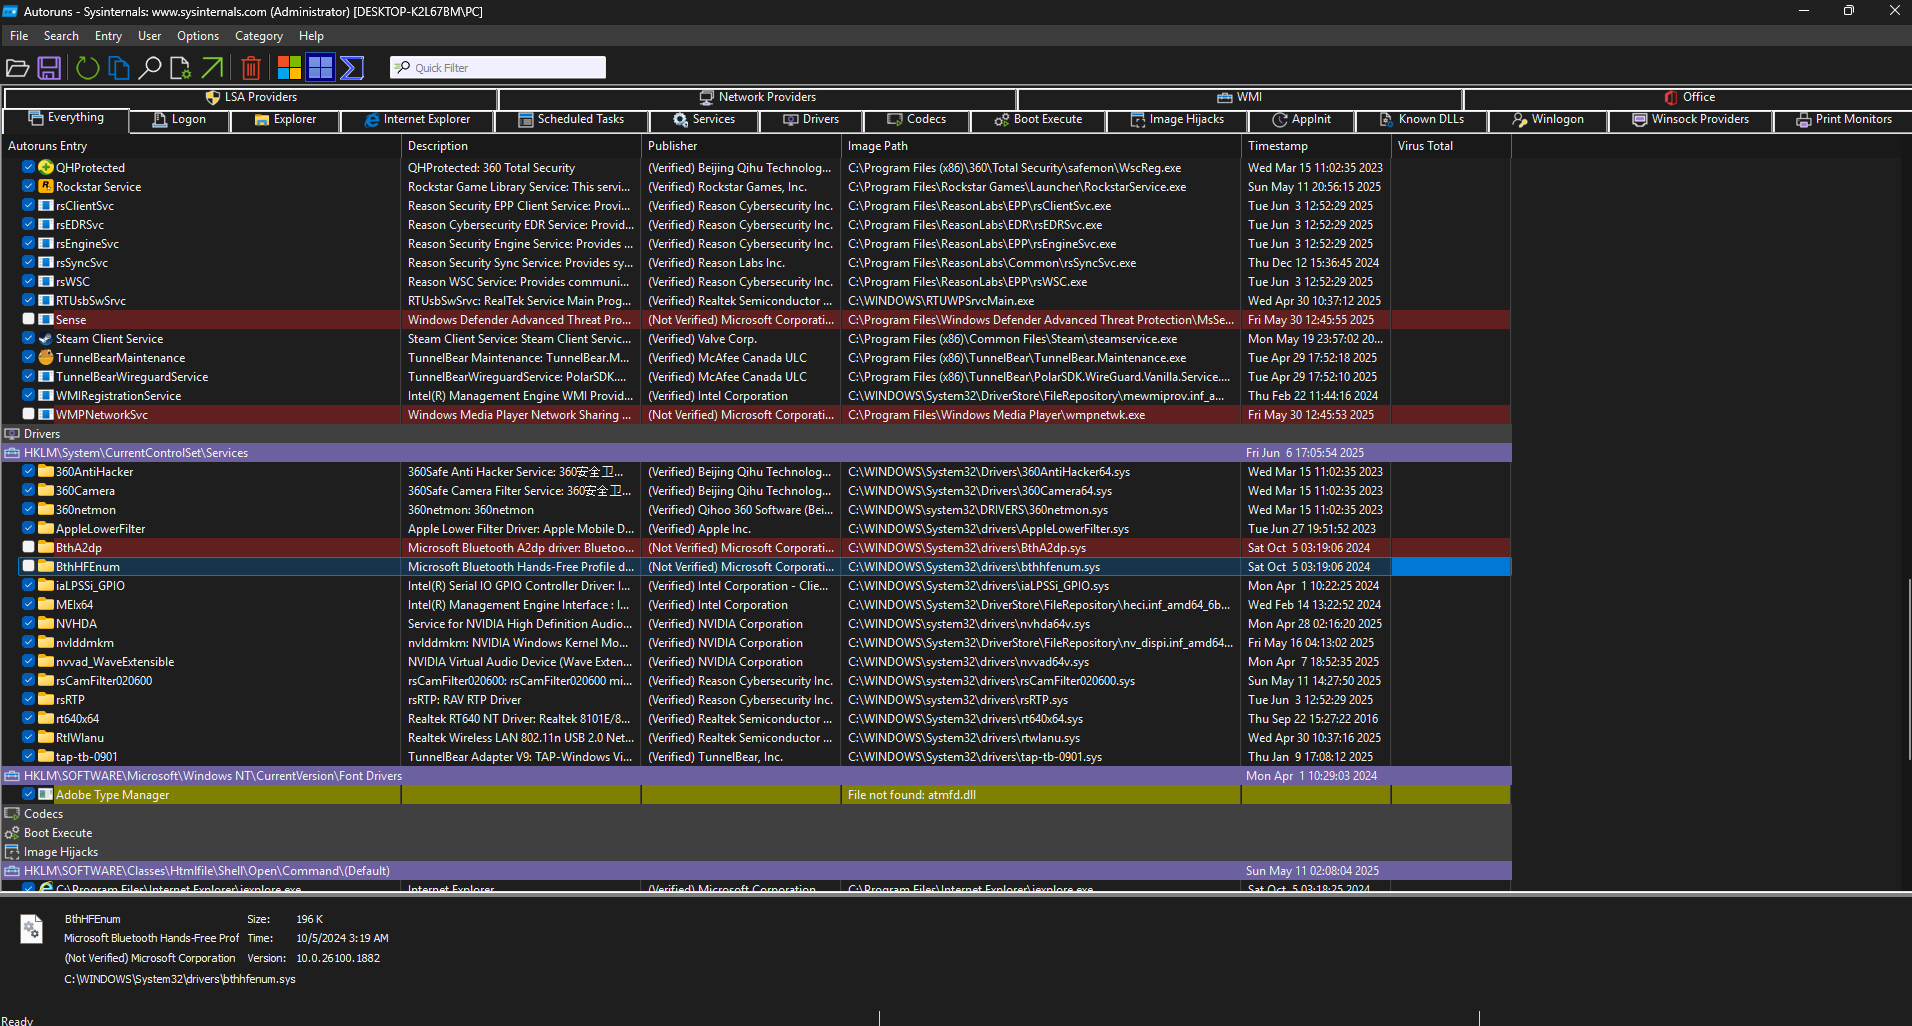Image resolution: width=1912 pixels, height=1026 pixels.
Task: Open entry Properties icon with gear
Action: coord(181,68)
